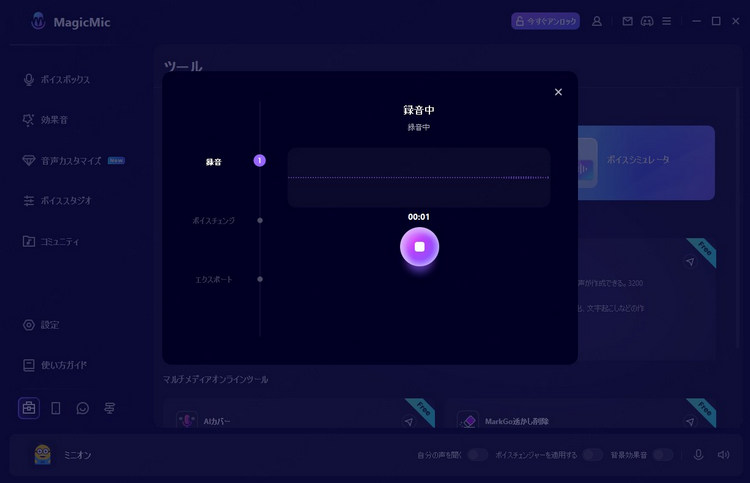This screenshot has width=750, height=483.
Task: Open the hamburger menu icon
Action: (x=666, y=21)
